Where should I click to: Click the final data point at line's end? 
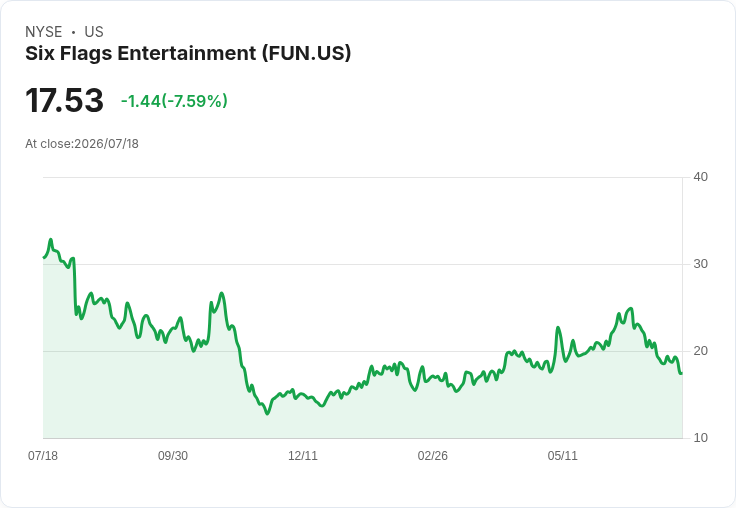[x=682, y=373]
